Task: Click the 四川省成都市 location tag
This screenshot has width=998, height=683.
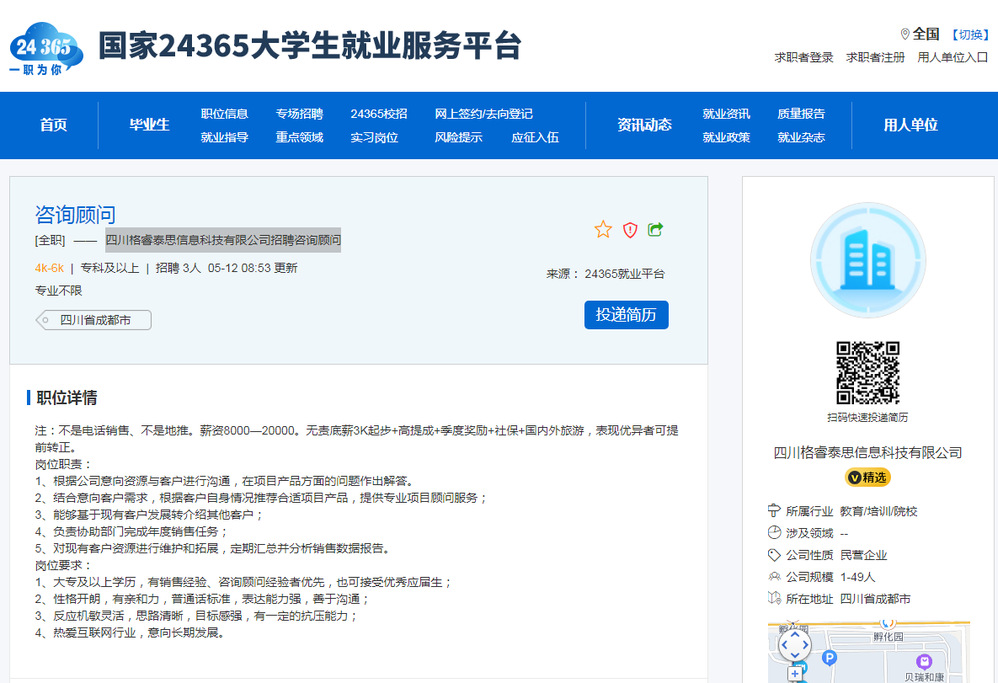Action: coord(95,320)
